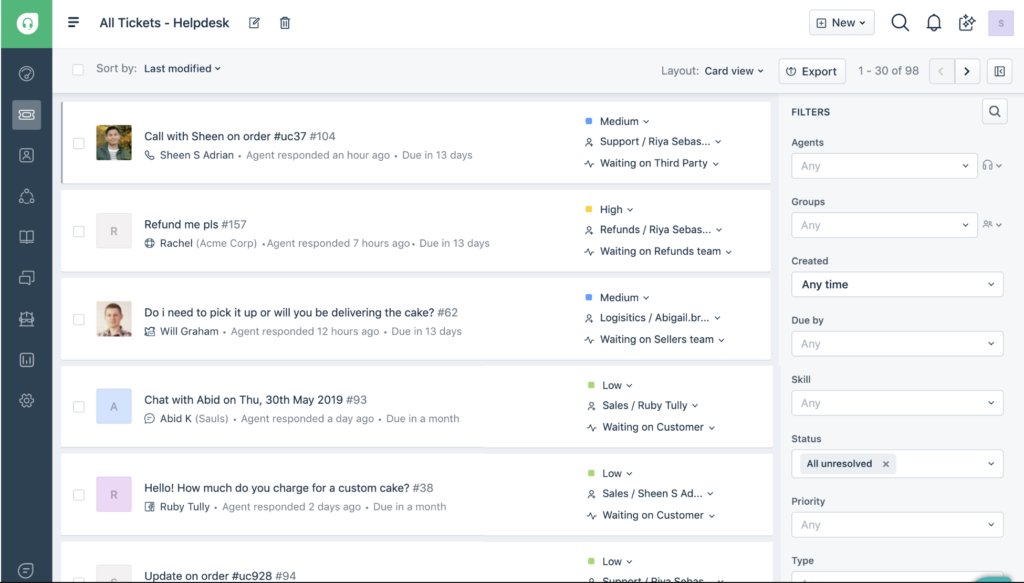Open ticket Chat with Abid on Thu
This screenshot has width=1024, height=583.
point(255,400)
